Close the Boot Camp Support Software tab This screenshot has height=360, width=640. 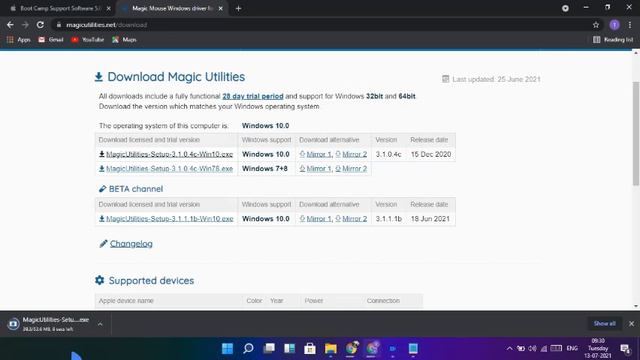[109, 8]
